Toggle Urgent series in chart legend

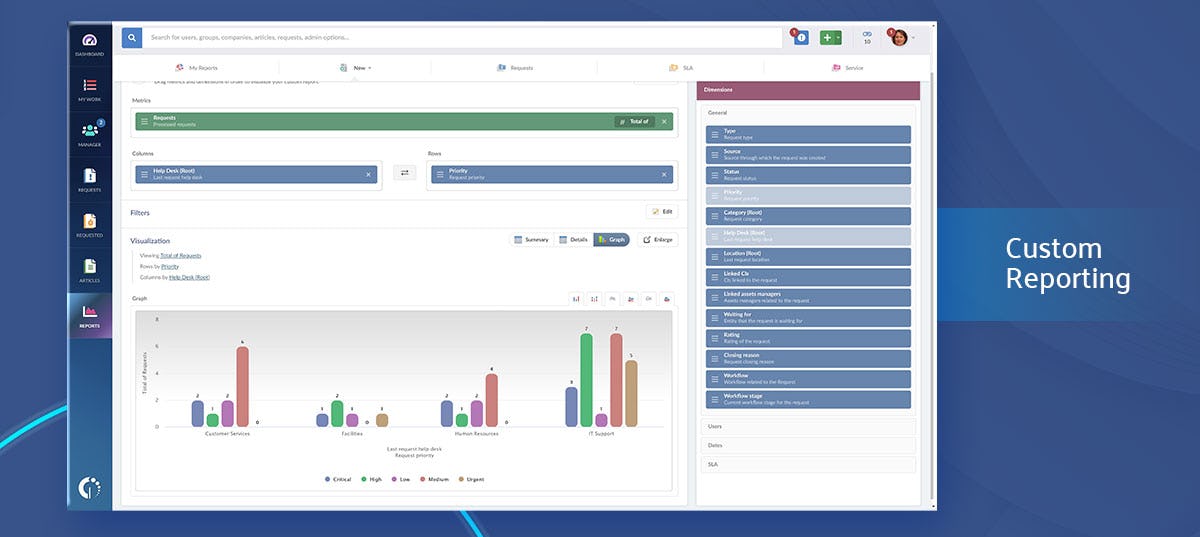(x=472, y=479)
